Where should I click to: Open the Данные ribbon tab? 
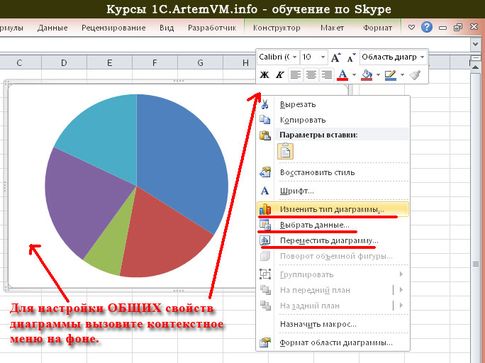click(52, 28)
